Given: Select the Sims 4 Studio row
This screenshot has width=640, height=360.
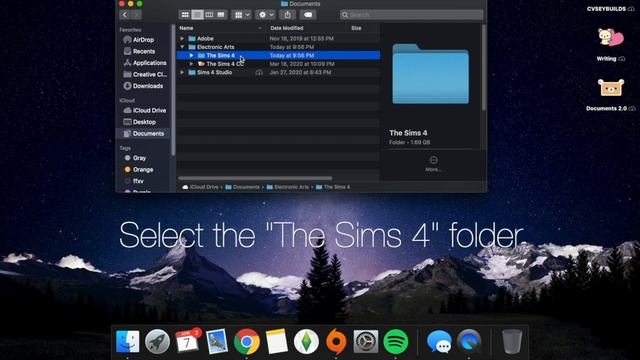Looking at the screenshot, I should point(278,72).
